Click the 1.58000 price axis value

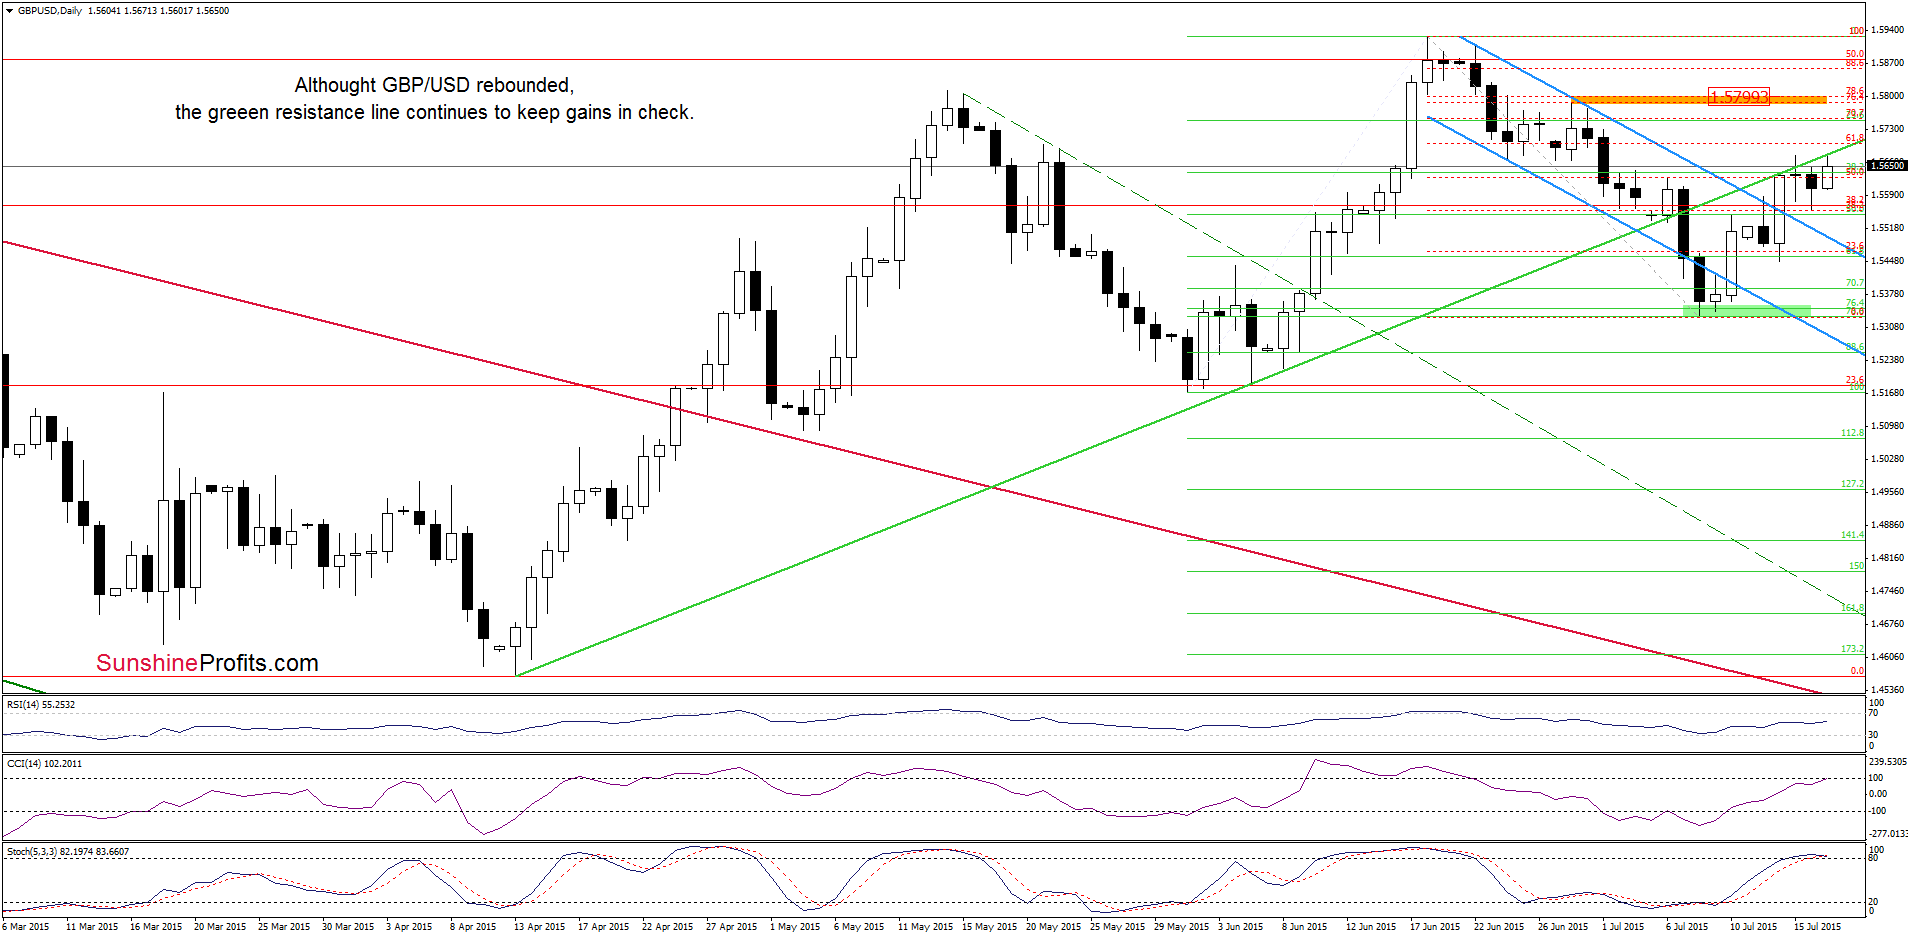coord(1887,96)
